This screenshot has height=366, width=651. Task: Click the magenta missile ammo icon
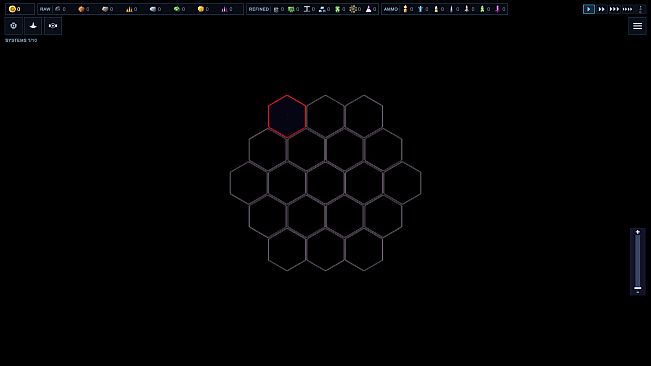click(x=497, y=9)
